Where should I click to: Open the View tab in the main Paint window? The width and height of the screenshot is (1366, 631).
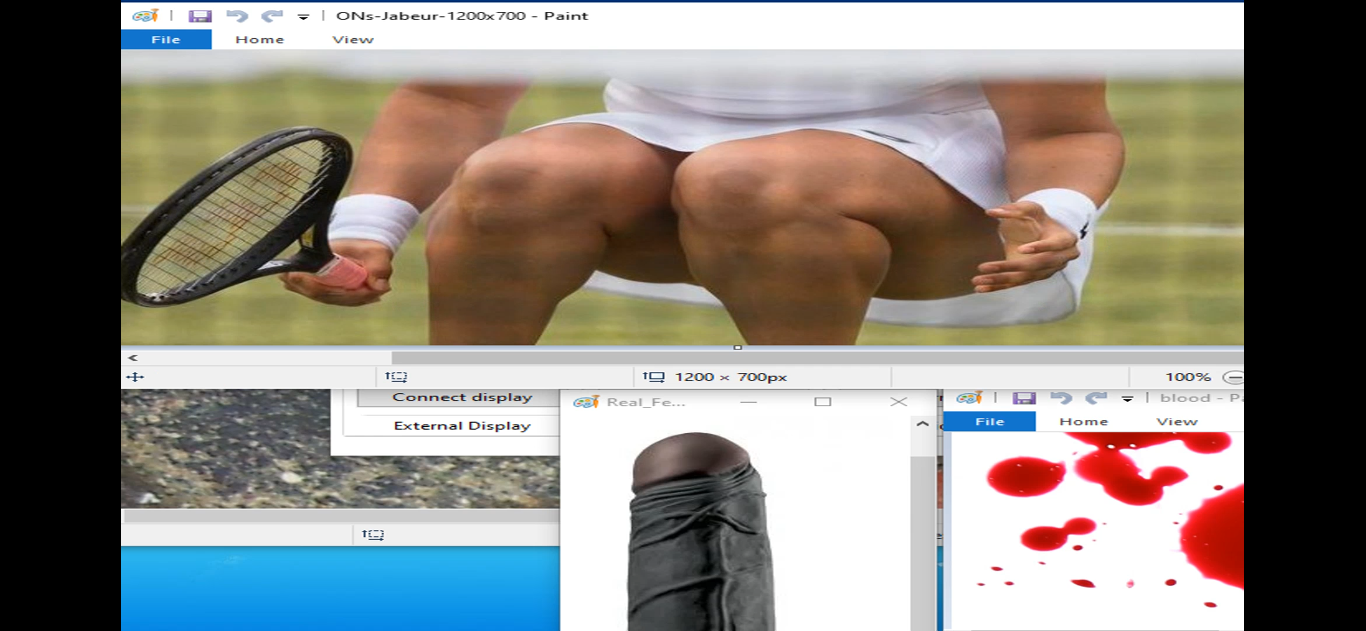coord(352,40)
